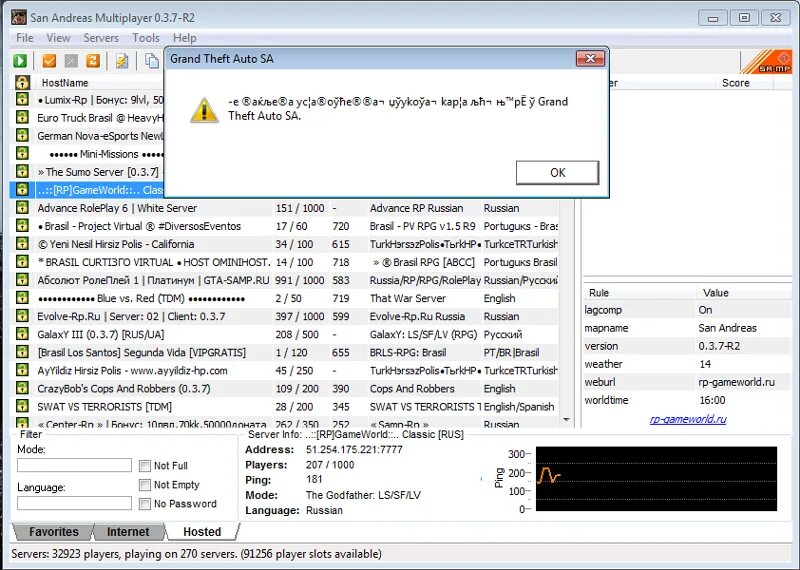Click the lock icon beside Yeni Nesil Hirsiz Polis
The image size is (800, 570).
tap(22, 244)
